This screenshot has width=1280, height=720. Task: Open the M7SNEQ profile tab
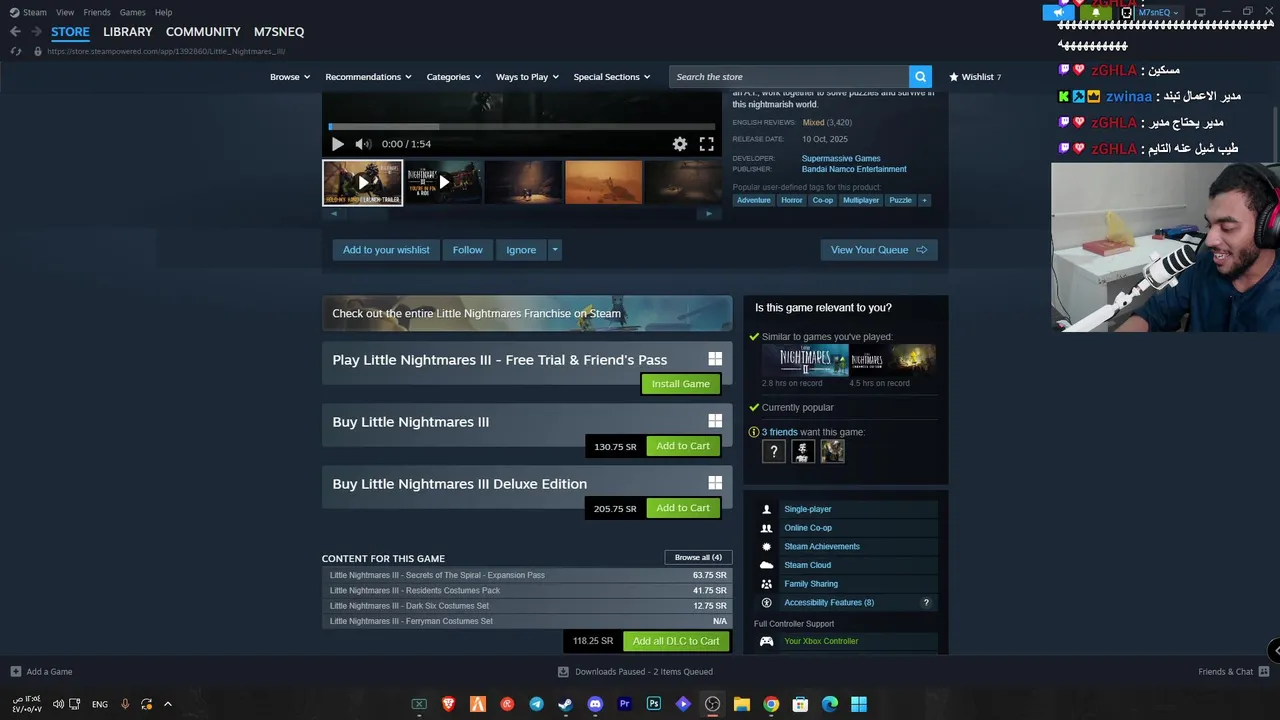coord(279,31)
